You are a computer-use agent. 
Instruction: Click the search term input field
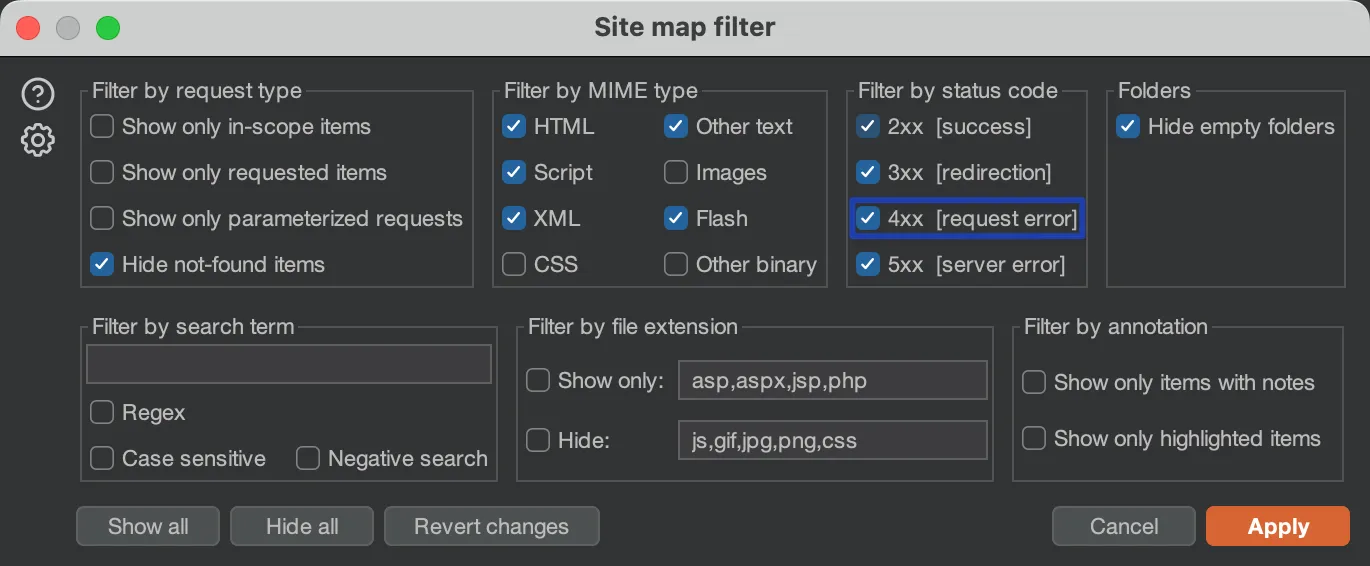(288, 365)
